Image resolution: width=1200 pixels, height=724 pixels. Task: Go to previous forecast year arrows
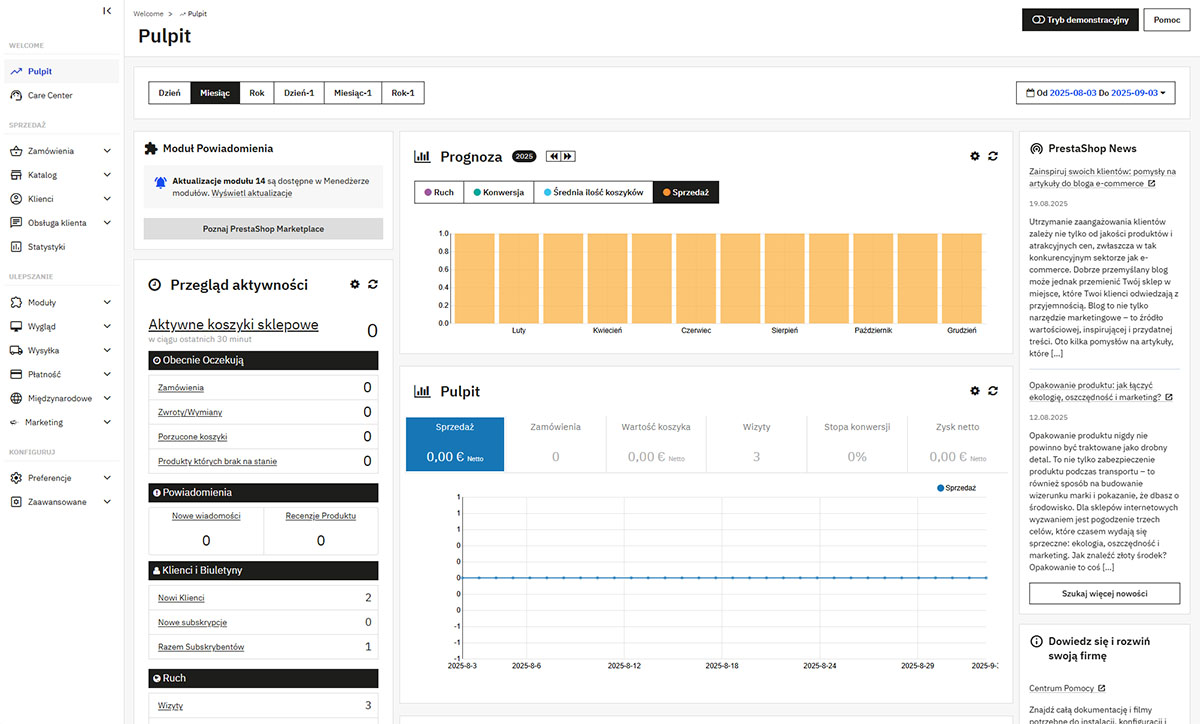point(552,156)
